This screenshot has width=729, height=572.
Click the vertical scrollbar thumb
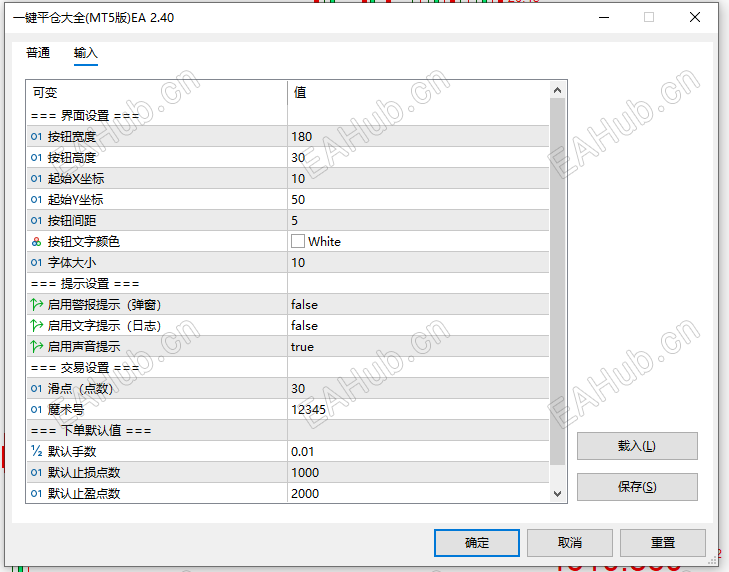point(557,281)
